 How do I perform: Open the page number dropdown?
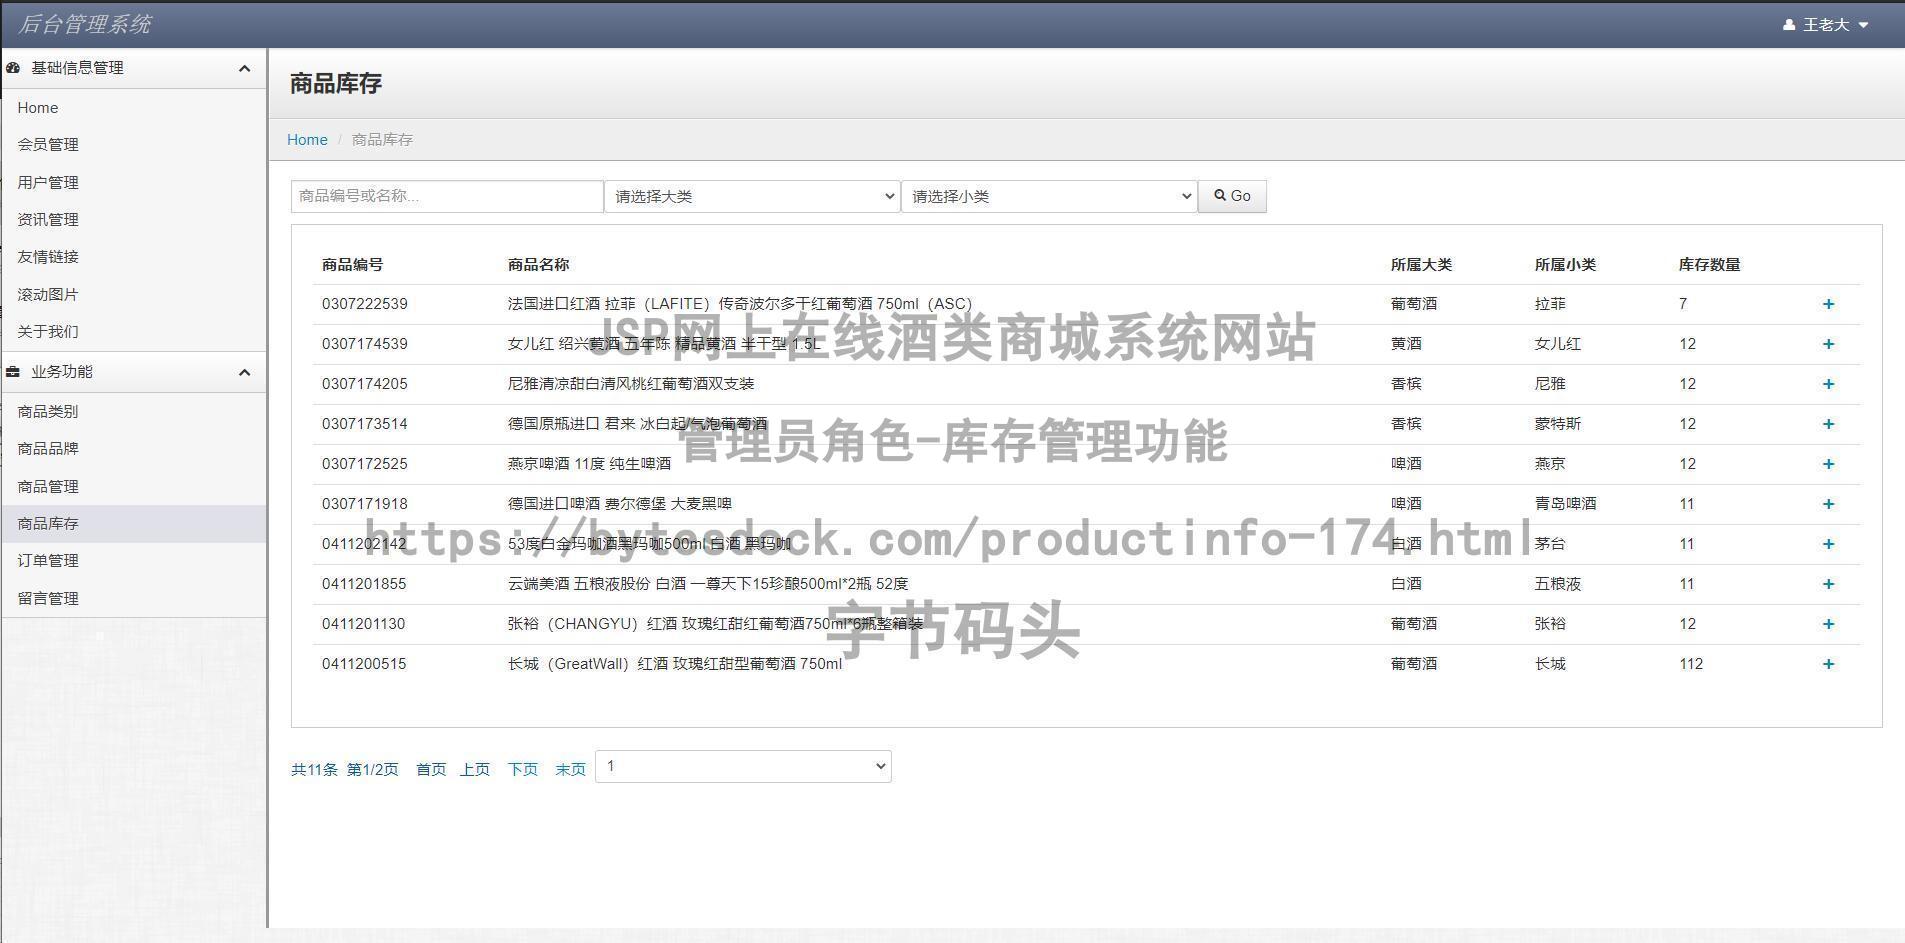[x=743, y=766]
